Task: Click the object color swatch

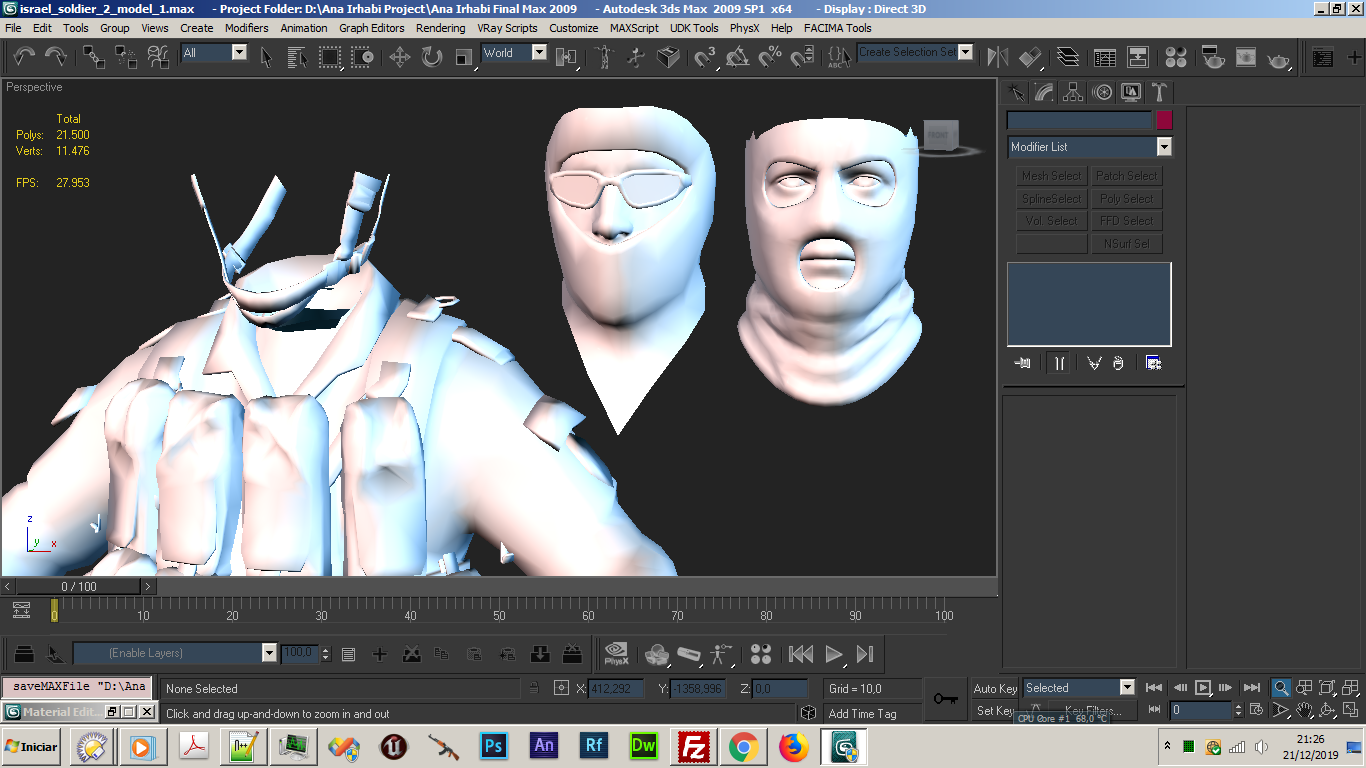Action: [x=1164, y=120]
